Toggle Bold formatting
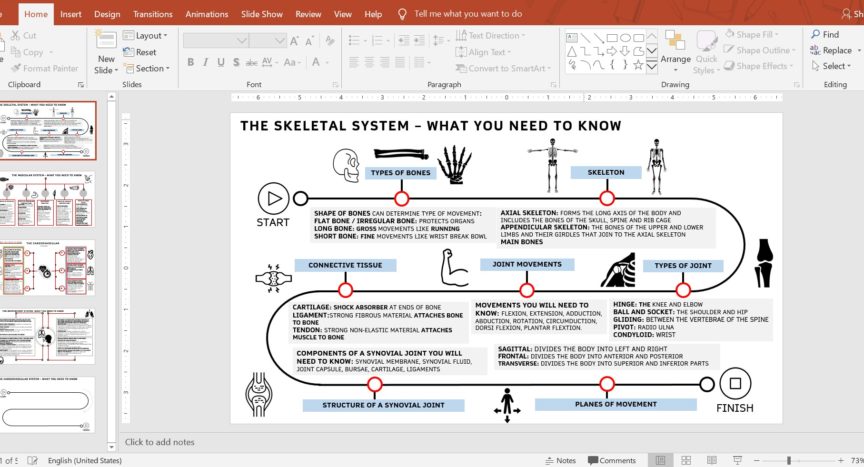 pos(190,62)
